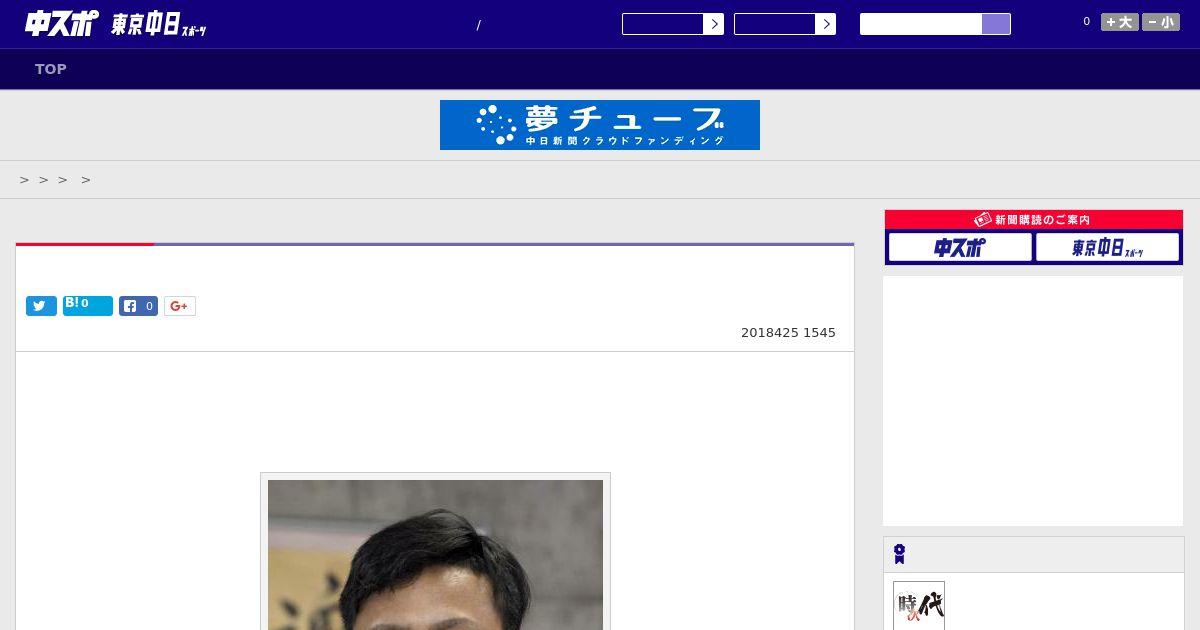
Task: Share the article on Google+
Action: pyautogui.click(x=180, y=306)
